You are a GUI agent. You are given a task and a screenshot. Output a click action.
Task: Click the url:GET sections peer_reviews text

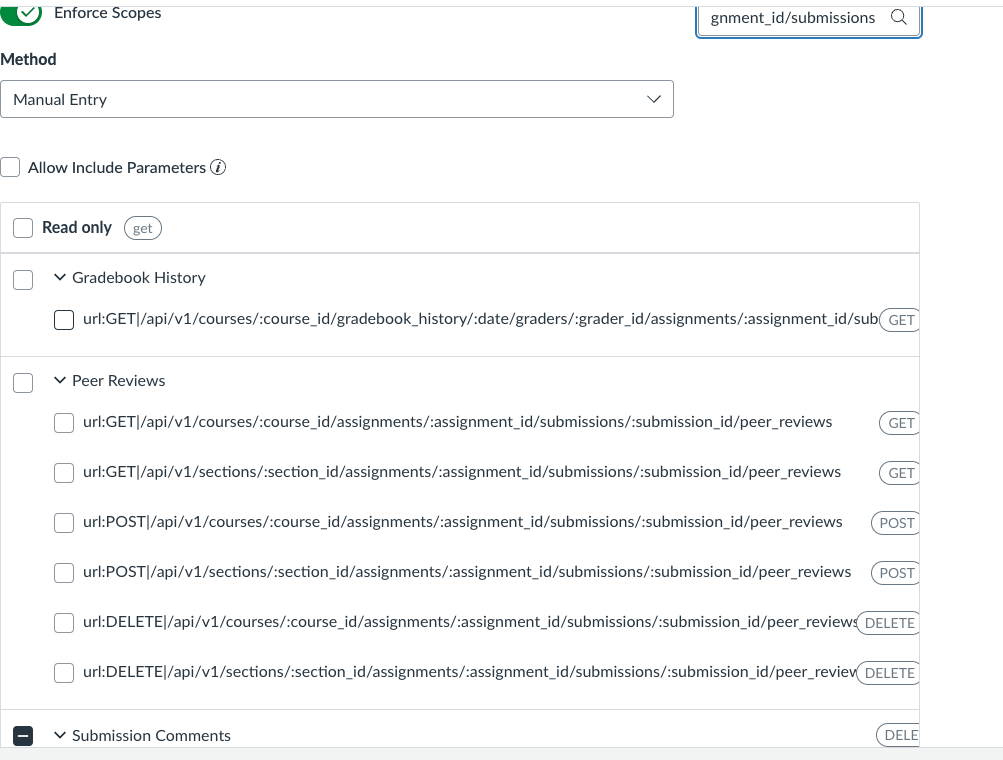[462, 471]
